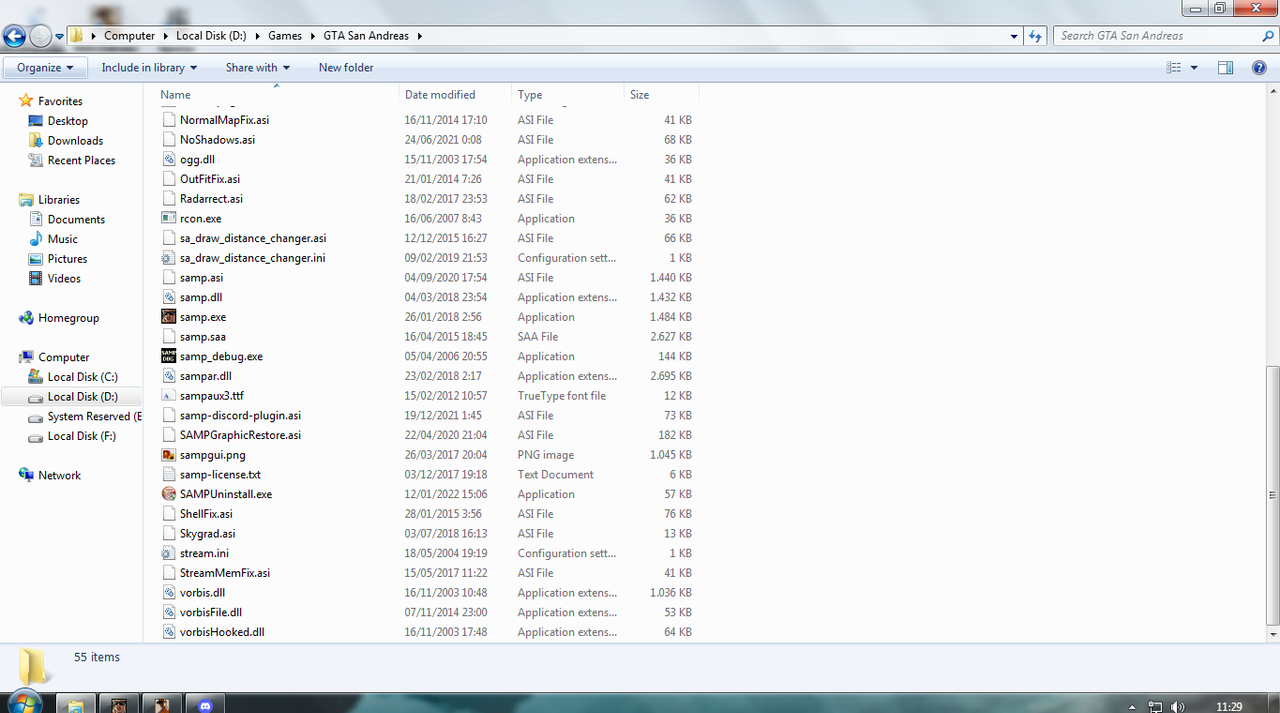The height and width of the screenshot is (713, 1280).
Task: Select rcon.exe file icon
Action: [x=169, y=218]
